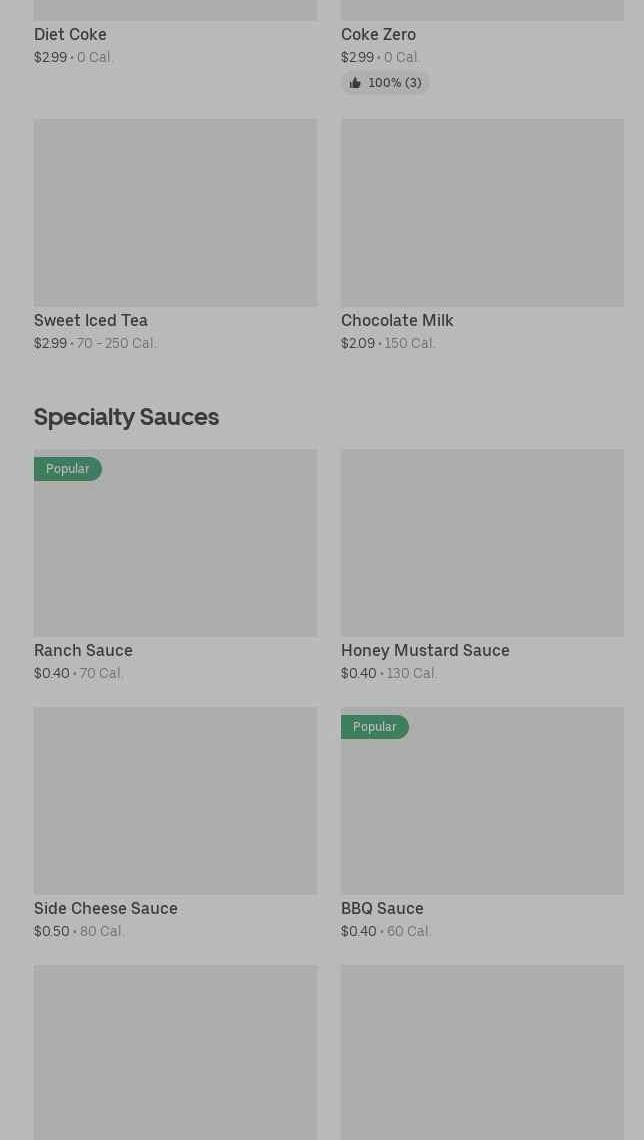Viewport: 644px width, 1140px height.
Task: Select the Coke Zero item name
Action: tap(378, 35)
